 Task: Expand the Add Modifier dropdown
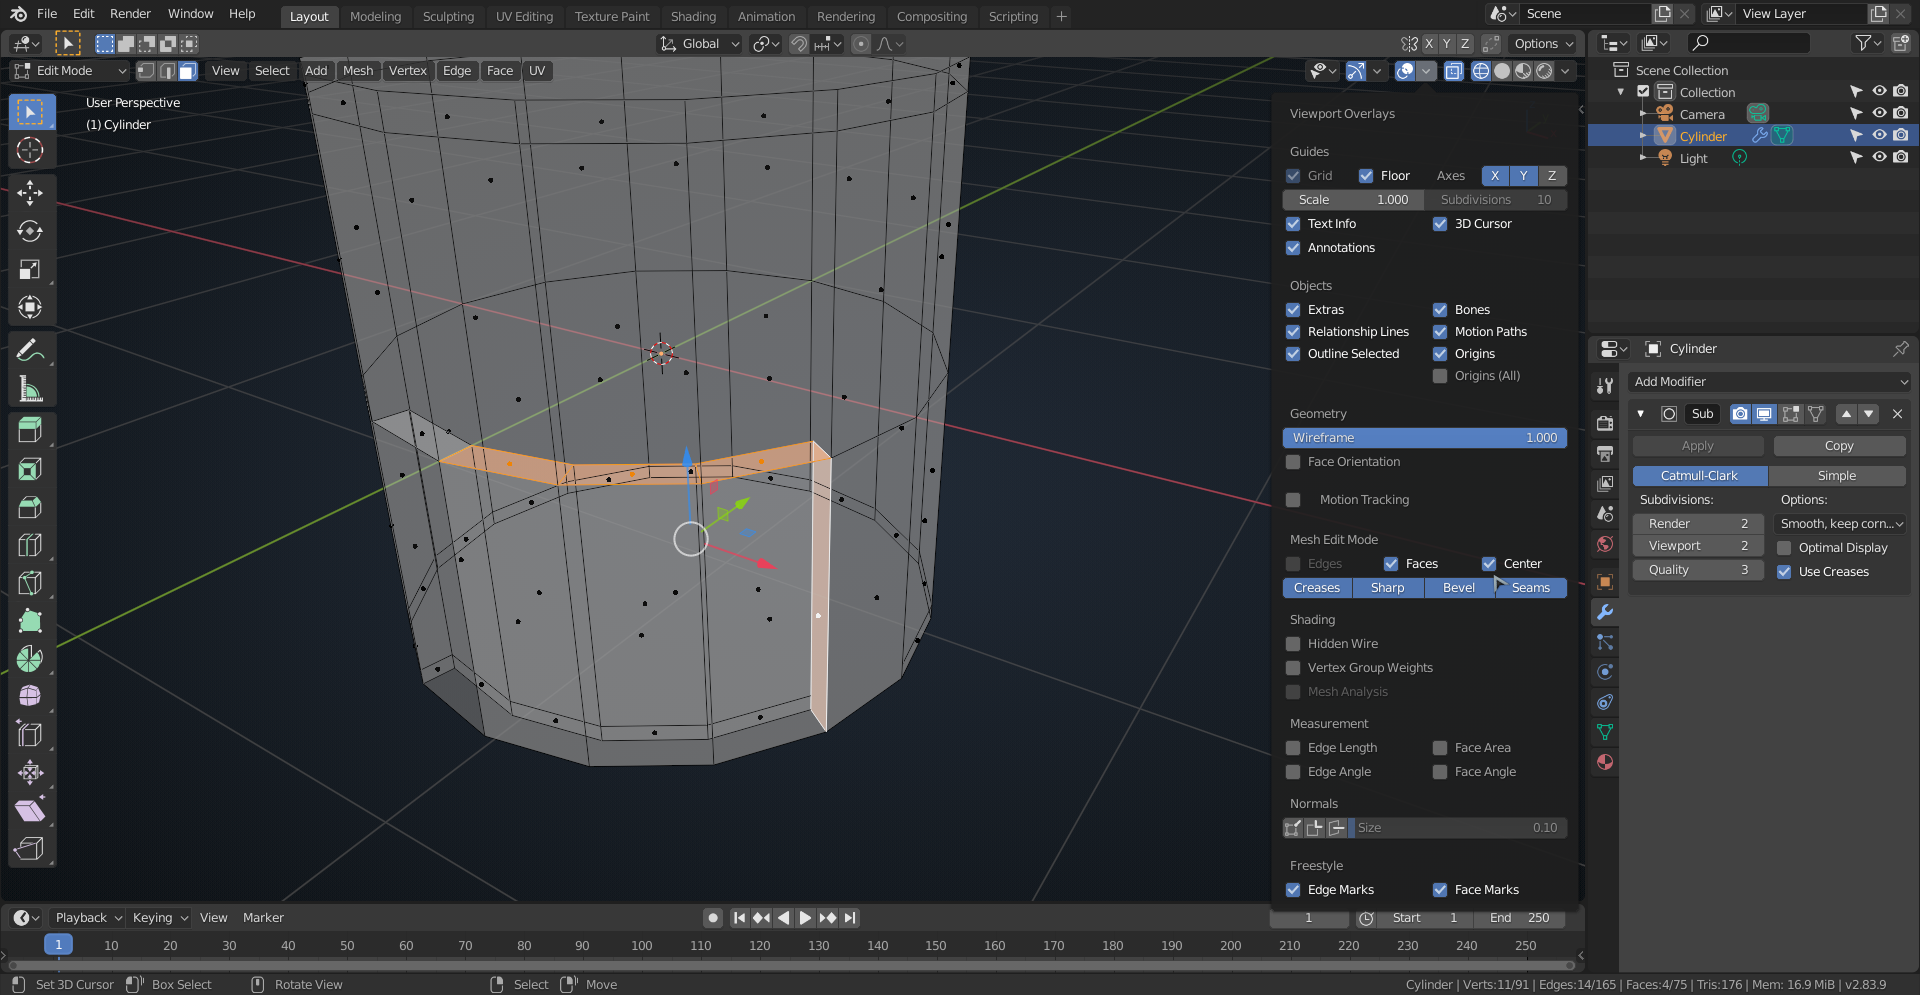pos(1769,382)
